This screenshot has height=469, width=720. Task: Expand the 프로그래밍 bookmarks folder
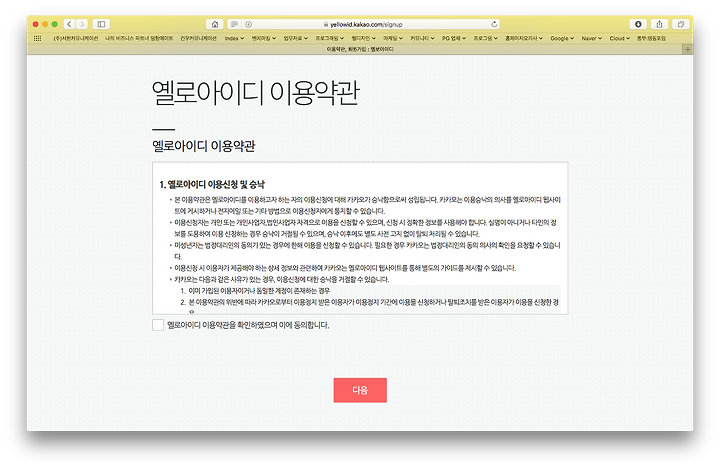coord(329,38)
